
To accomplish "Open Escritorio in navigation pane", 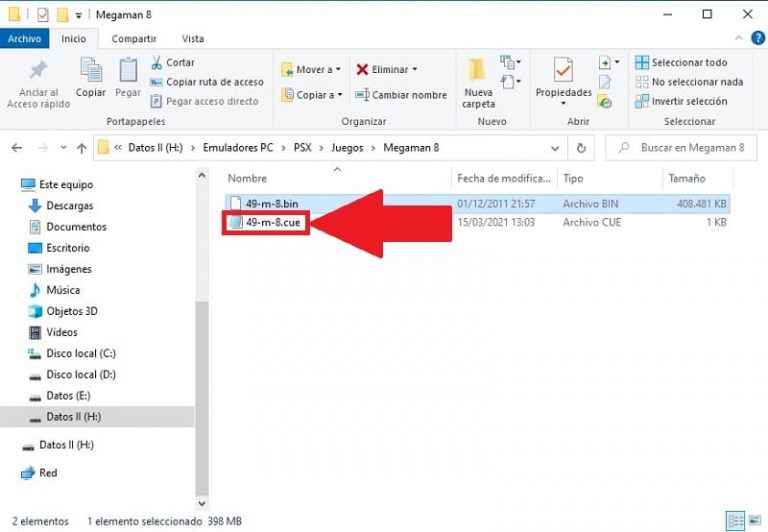I will (x=59, y=248).
